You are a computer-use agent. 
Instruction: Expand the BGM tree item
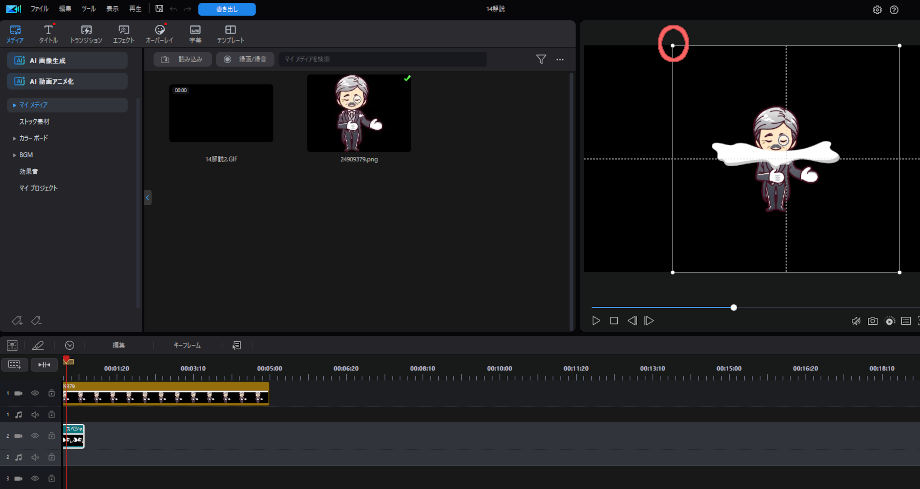tap(14, 155)
